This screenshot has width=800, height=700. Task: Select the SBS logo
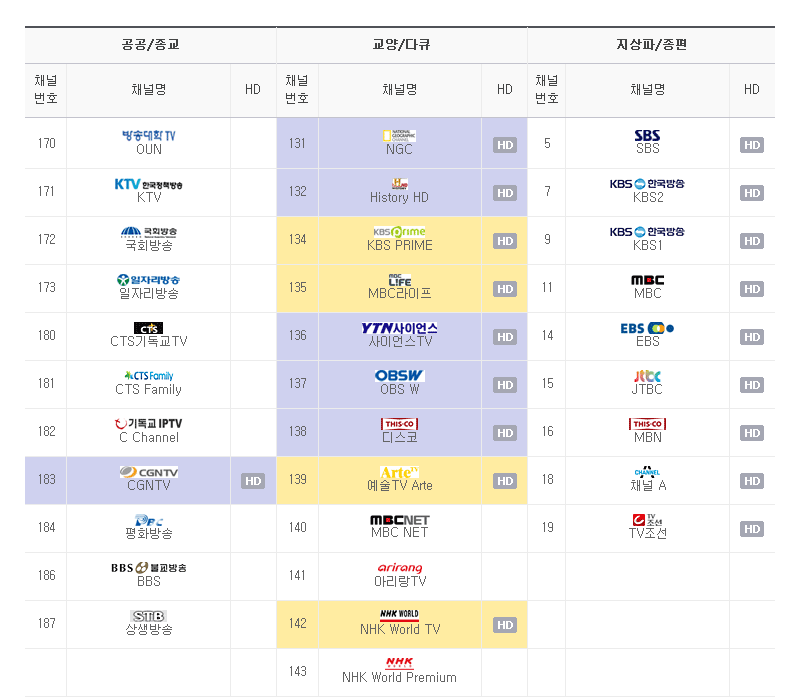point(647,136)
